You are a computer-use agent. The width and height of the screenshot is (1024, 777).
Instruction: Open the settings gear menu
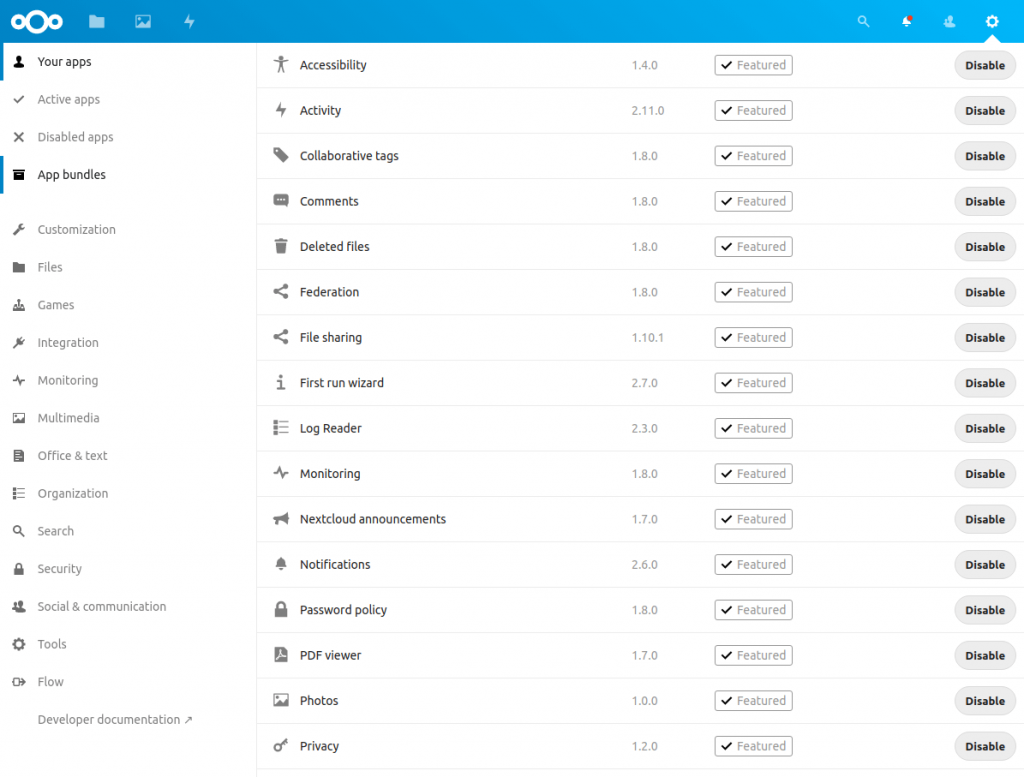tap(991, 21)
